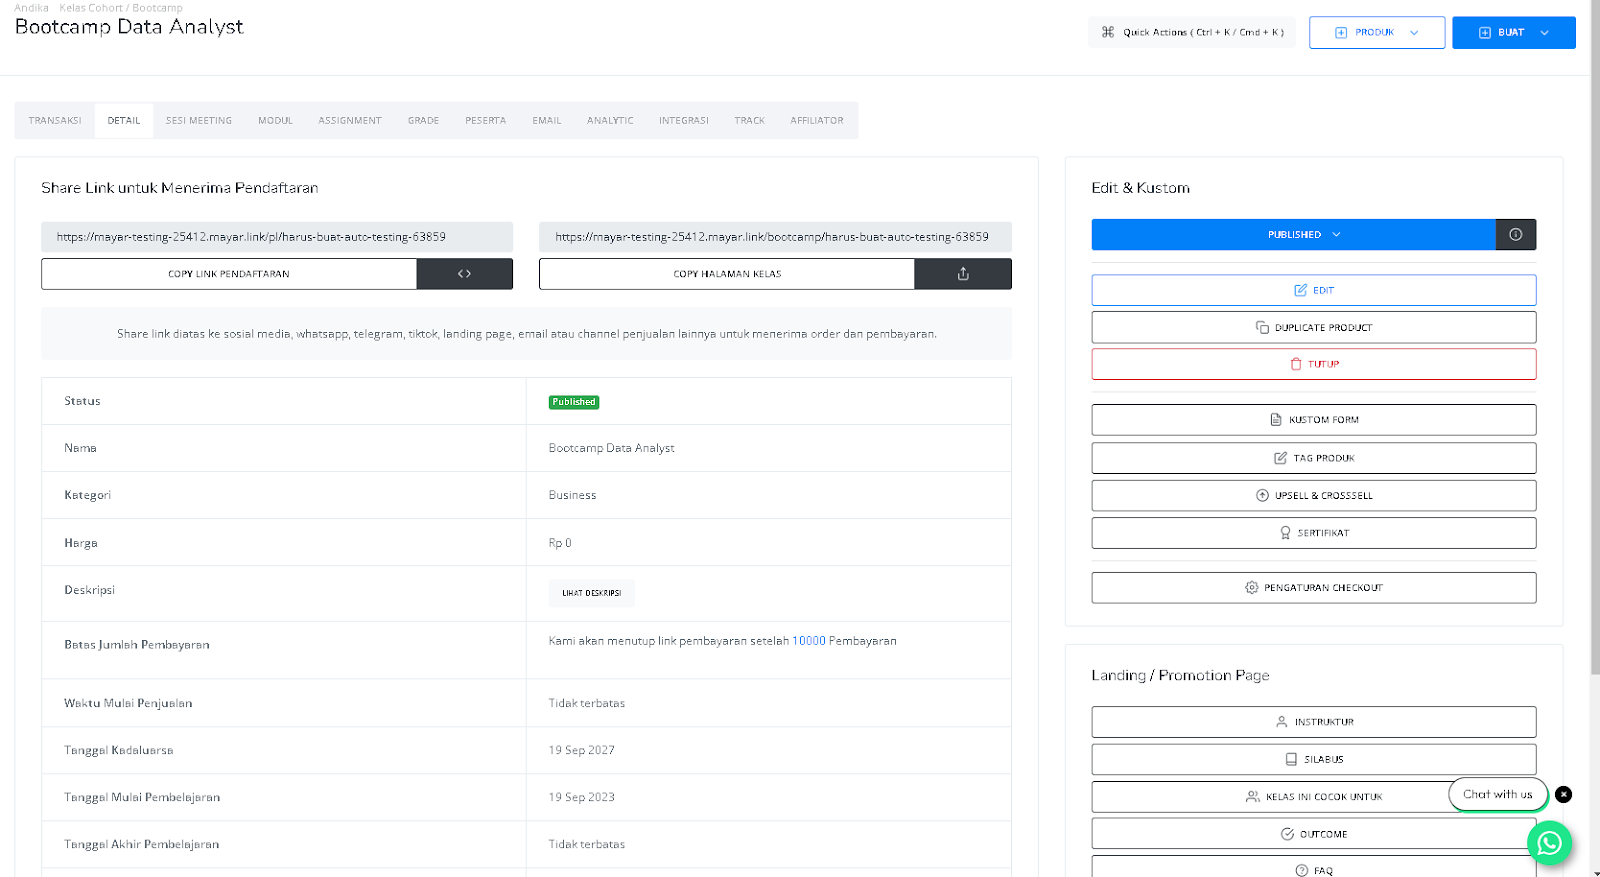Click the bootcamp page URL field
This screenshot has height=877, width=1600.
point(775,237)
